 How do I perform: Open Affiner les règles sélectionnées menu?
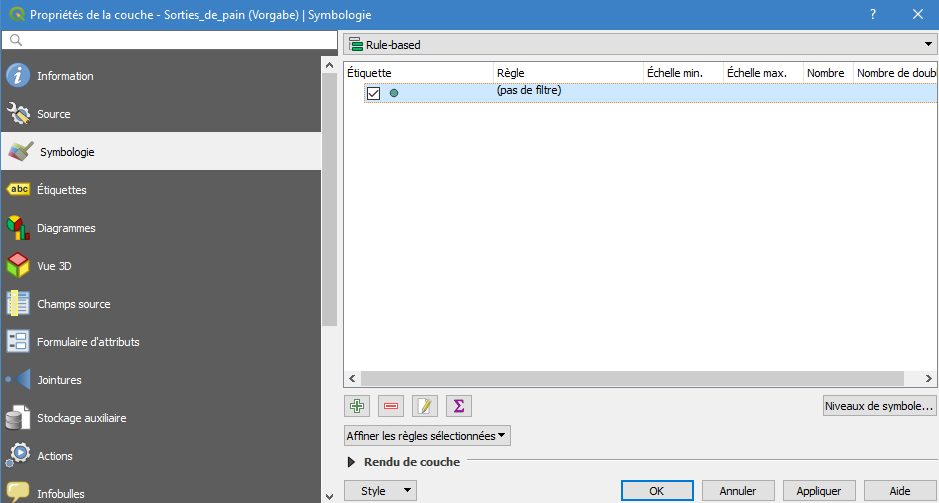tap(427, 436)
